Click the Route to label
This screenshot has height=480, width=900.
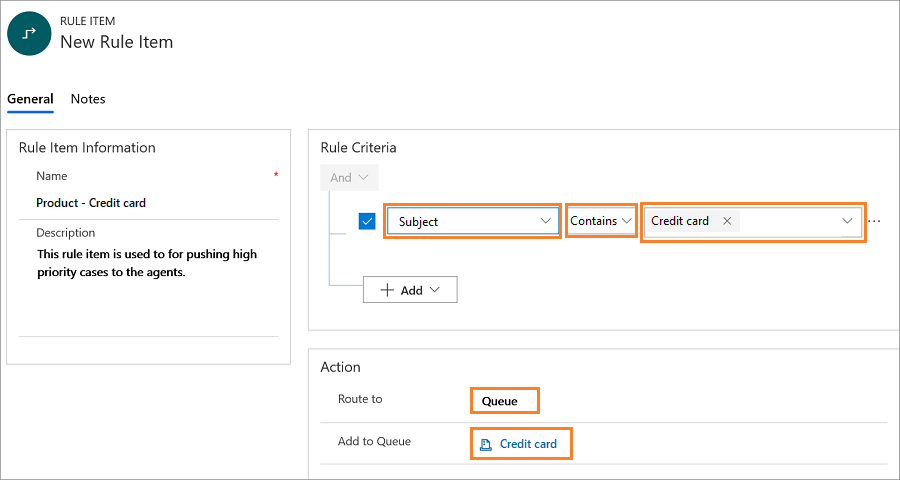point(360,398)
